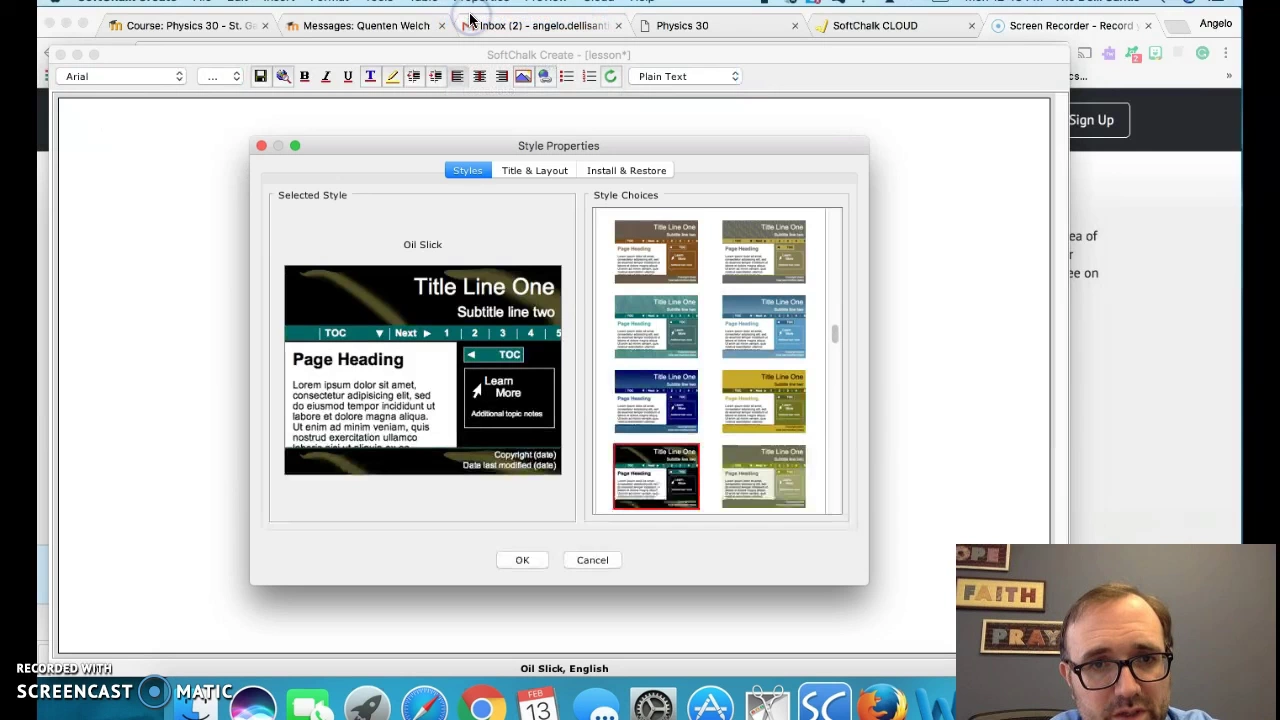Align text right
Image resolution: width=1280 pixels, height=720 pixels.
pos(501,76)
